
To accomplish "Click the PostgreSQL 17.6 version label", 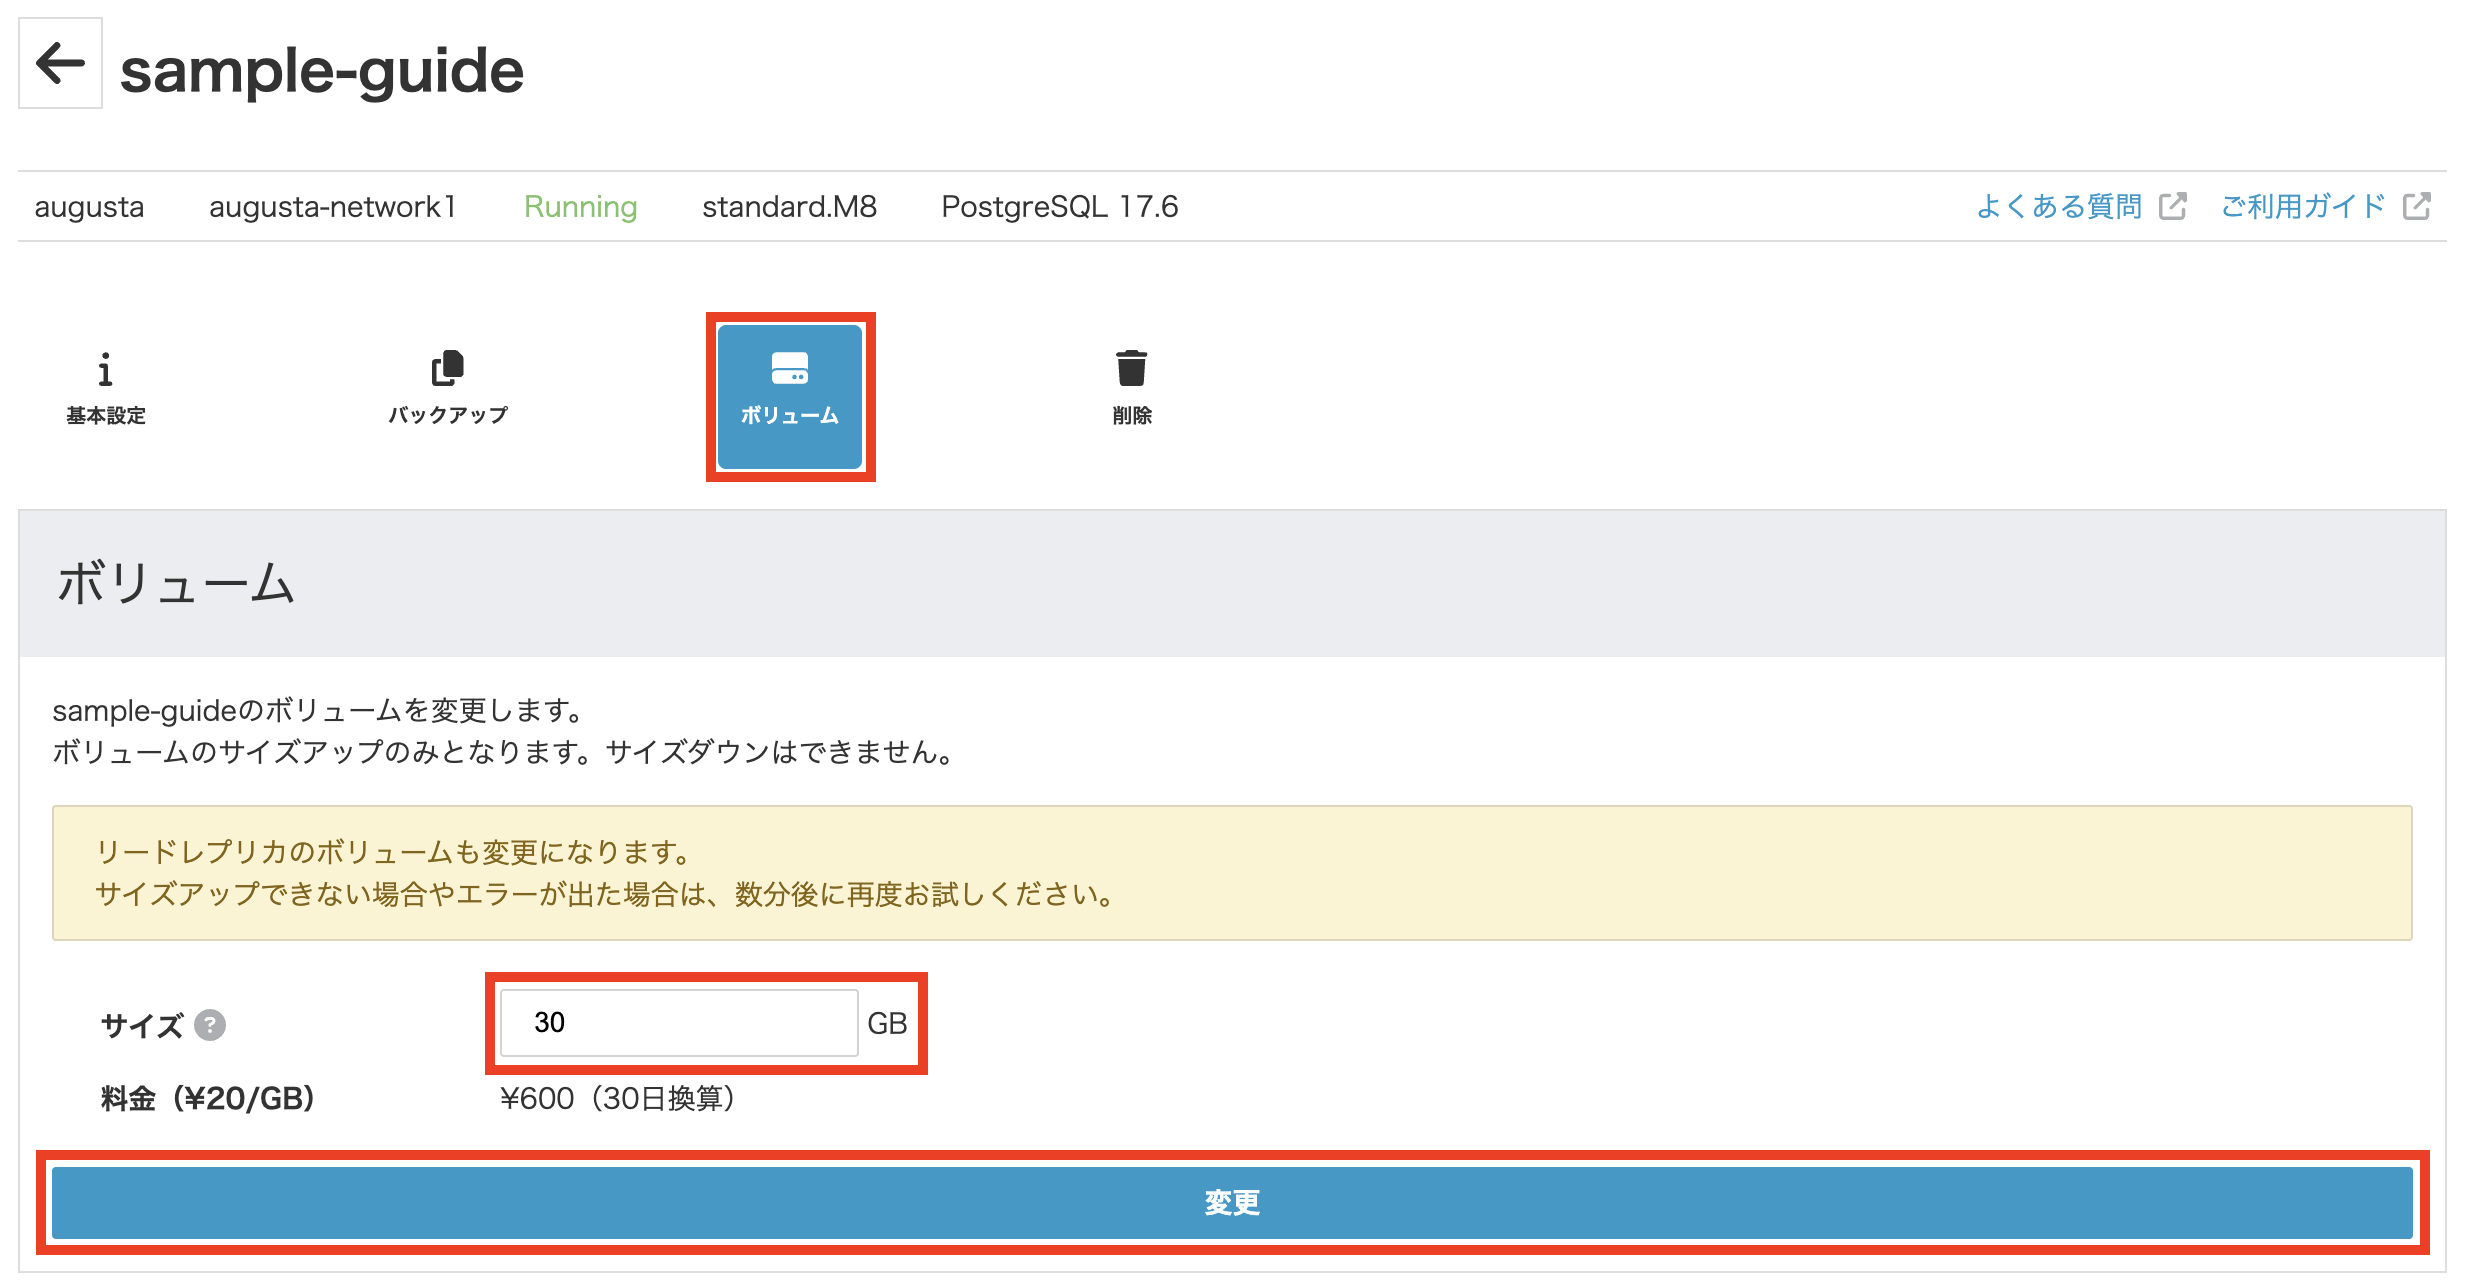I will coord(1059,206).
